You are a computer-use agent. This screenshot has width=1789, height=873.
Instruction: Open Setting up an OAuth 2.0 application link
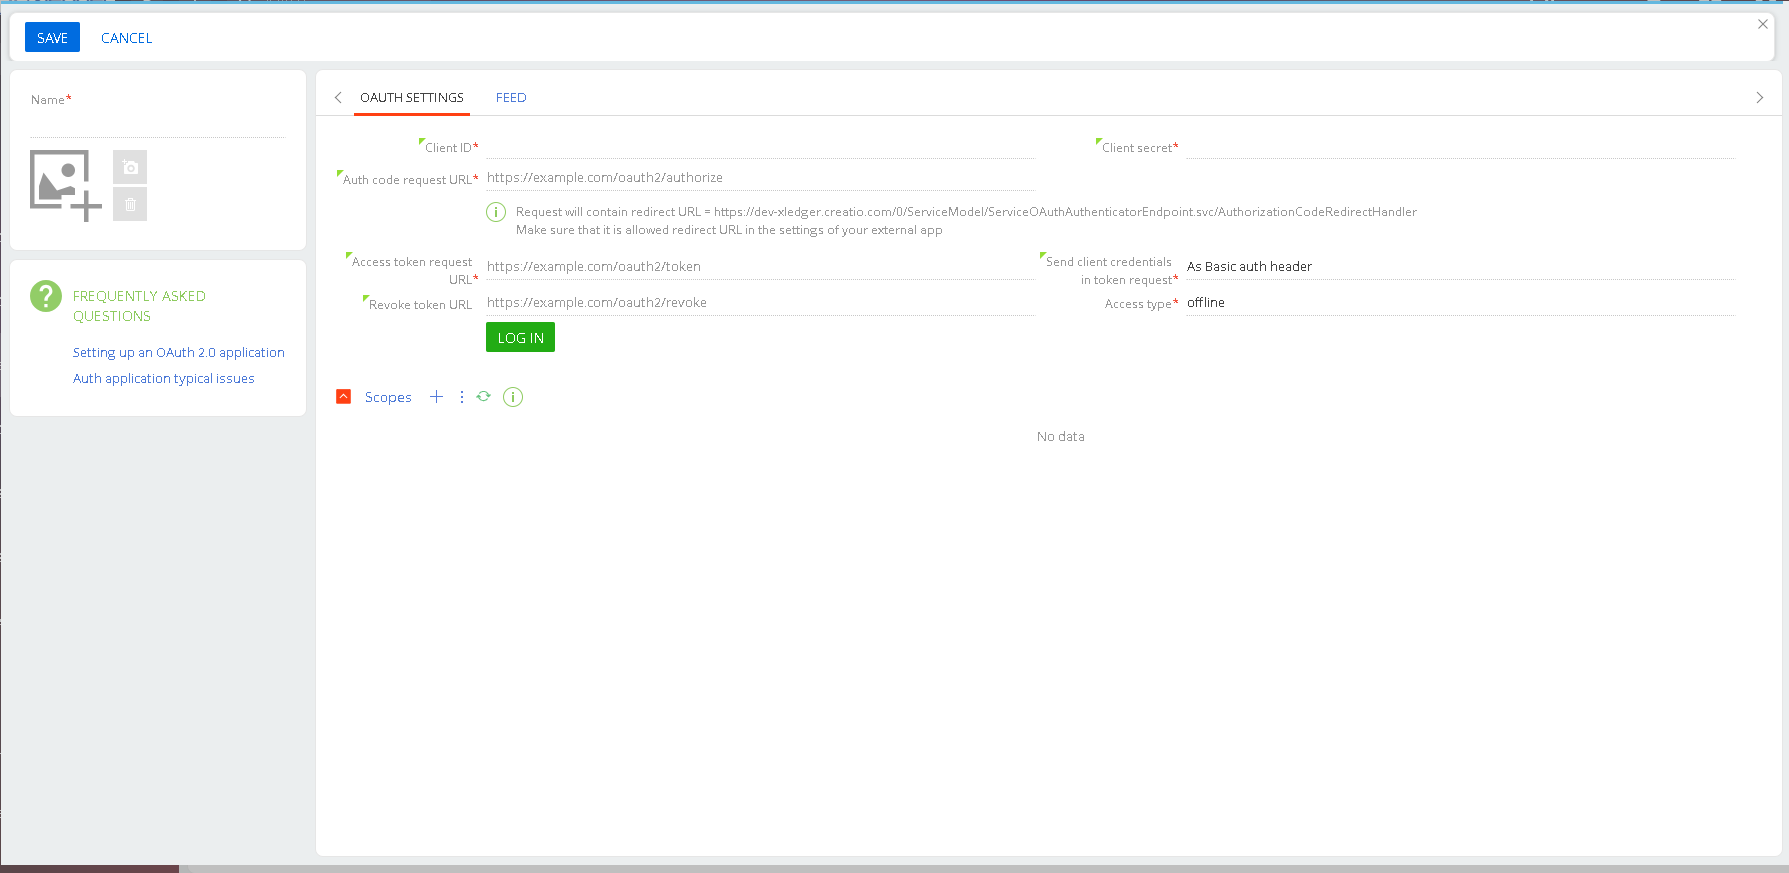(x=178, y=353)
